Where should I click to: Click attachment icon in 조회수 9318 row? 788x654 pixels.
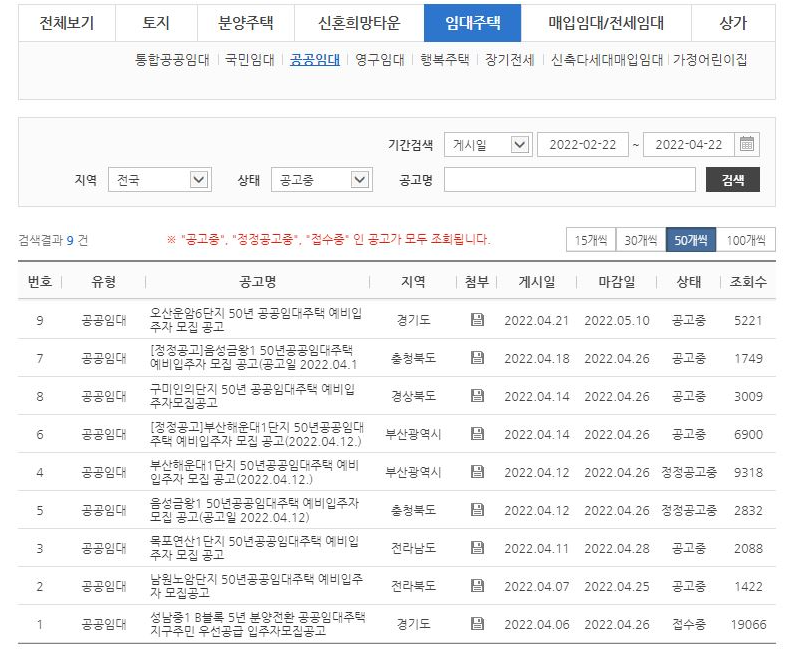477,472
